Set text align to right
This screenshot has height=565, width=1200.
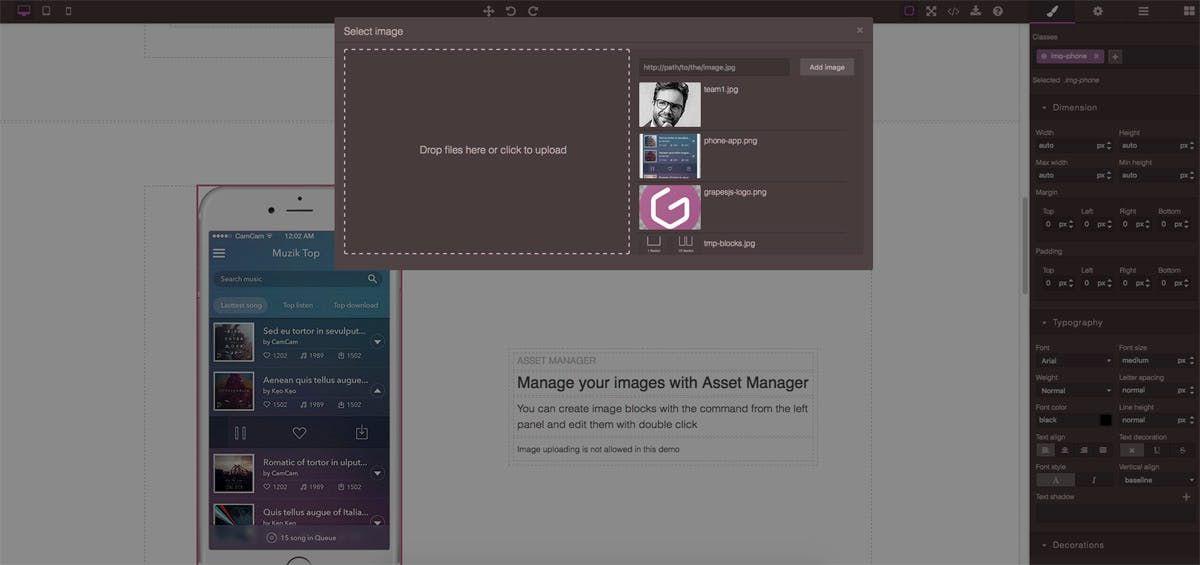1084,450
